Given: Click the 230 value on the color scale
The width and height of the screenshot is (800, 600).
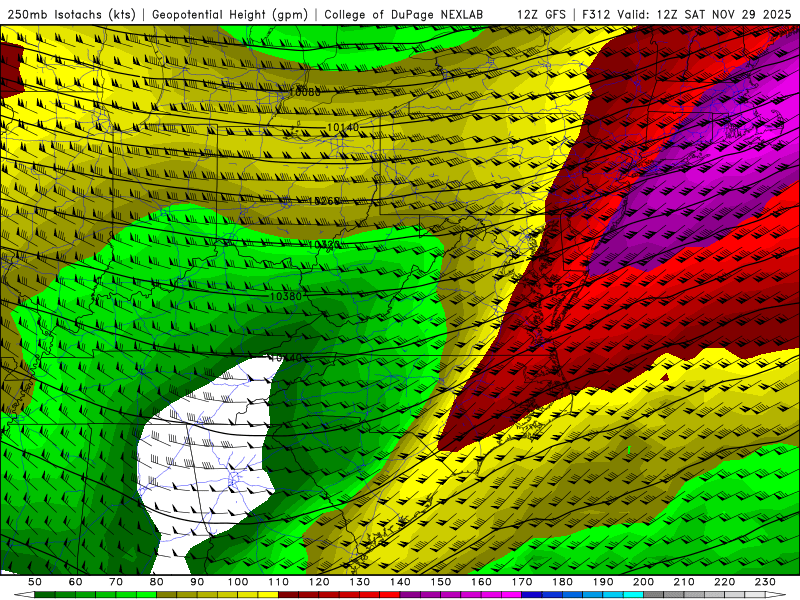Looking at the screenshot, I should click(x=766, y=582).
